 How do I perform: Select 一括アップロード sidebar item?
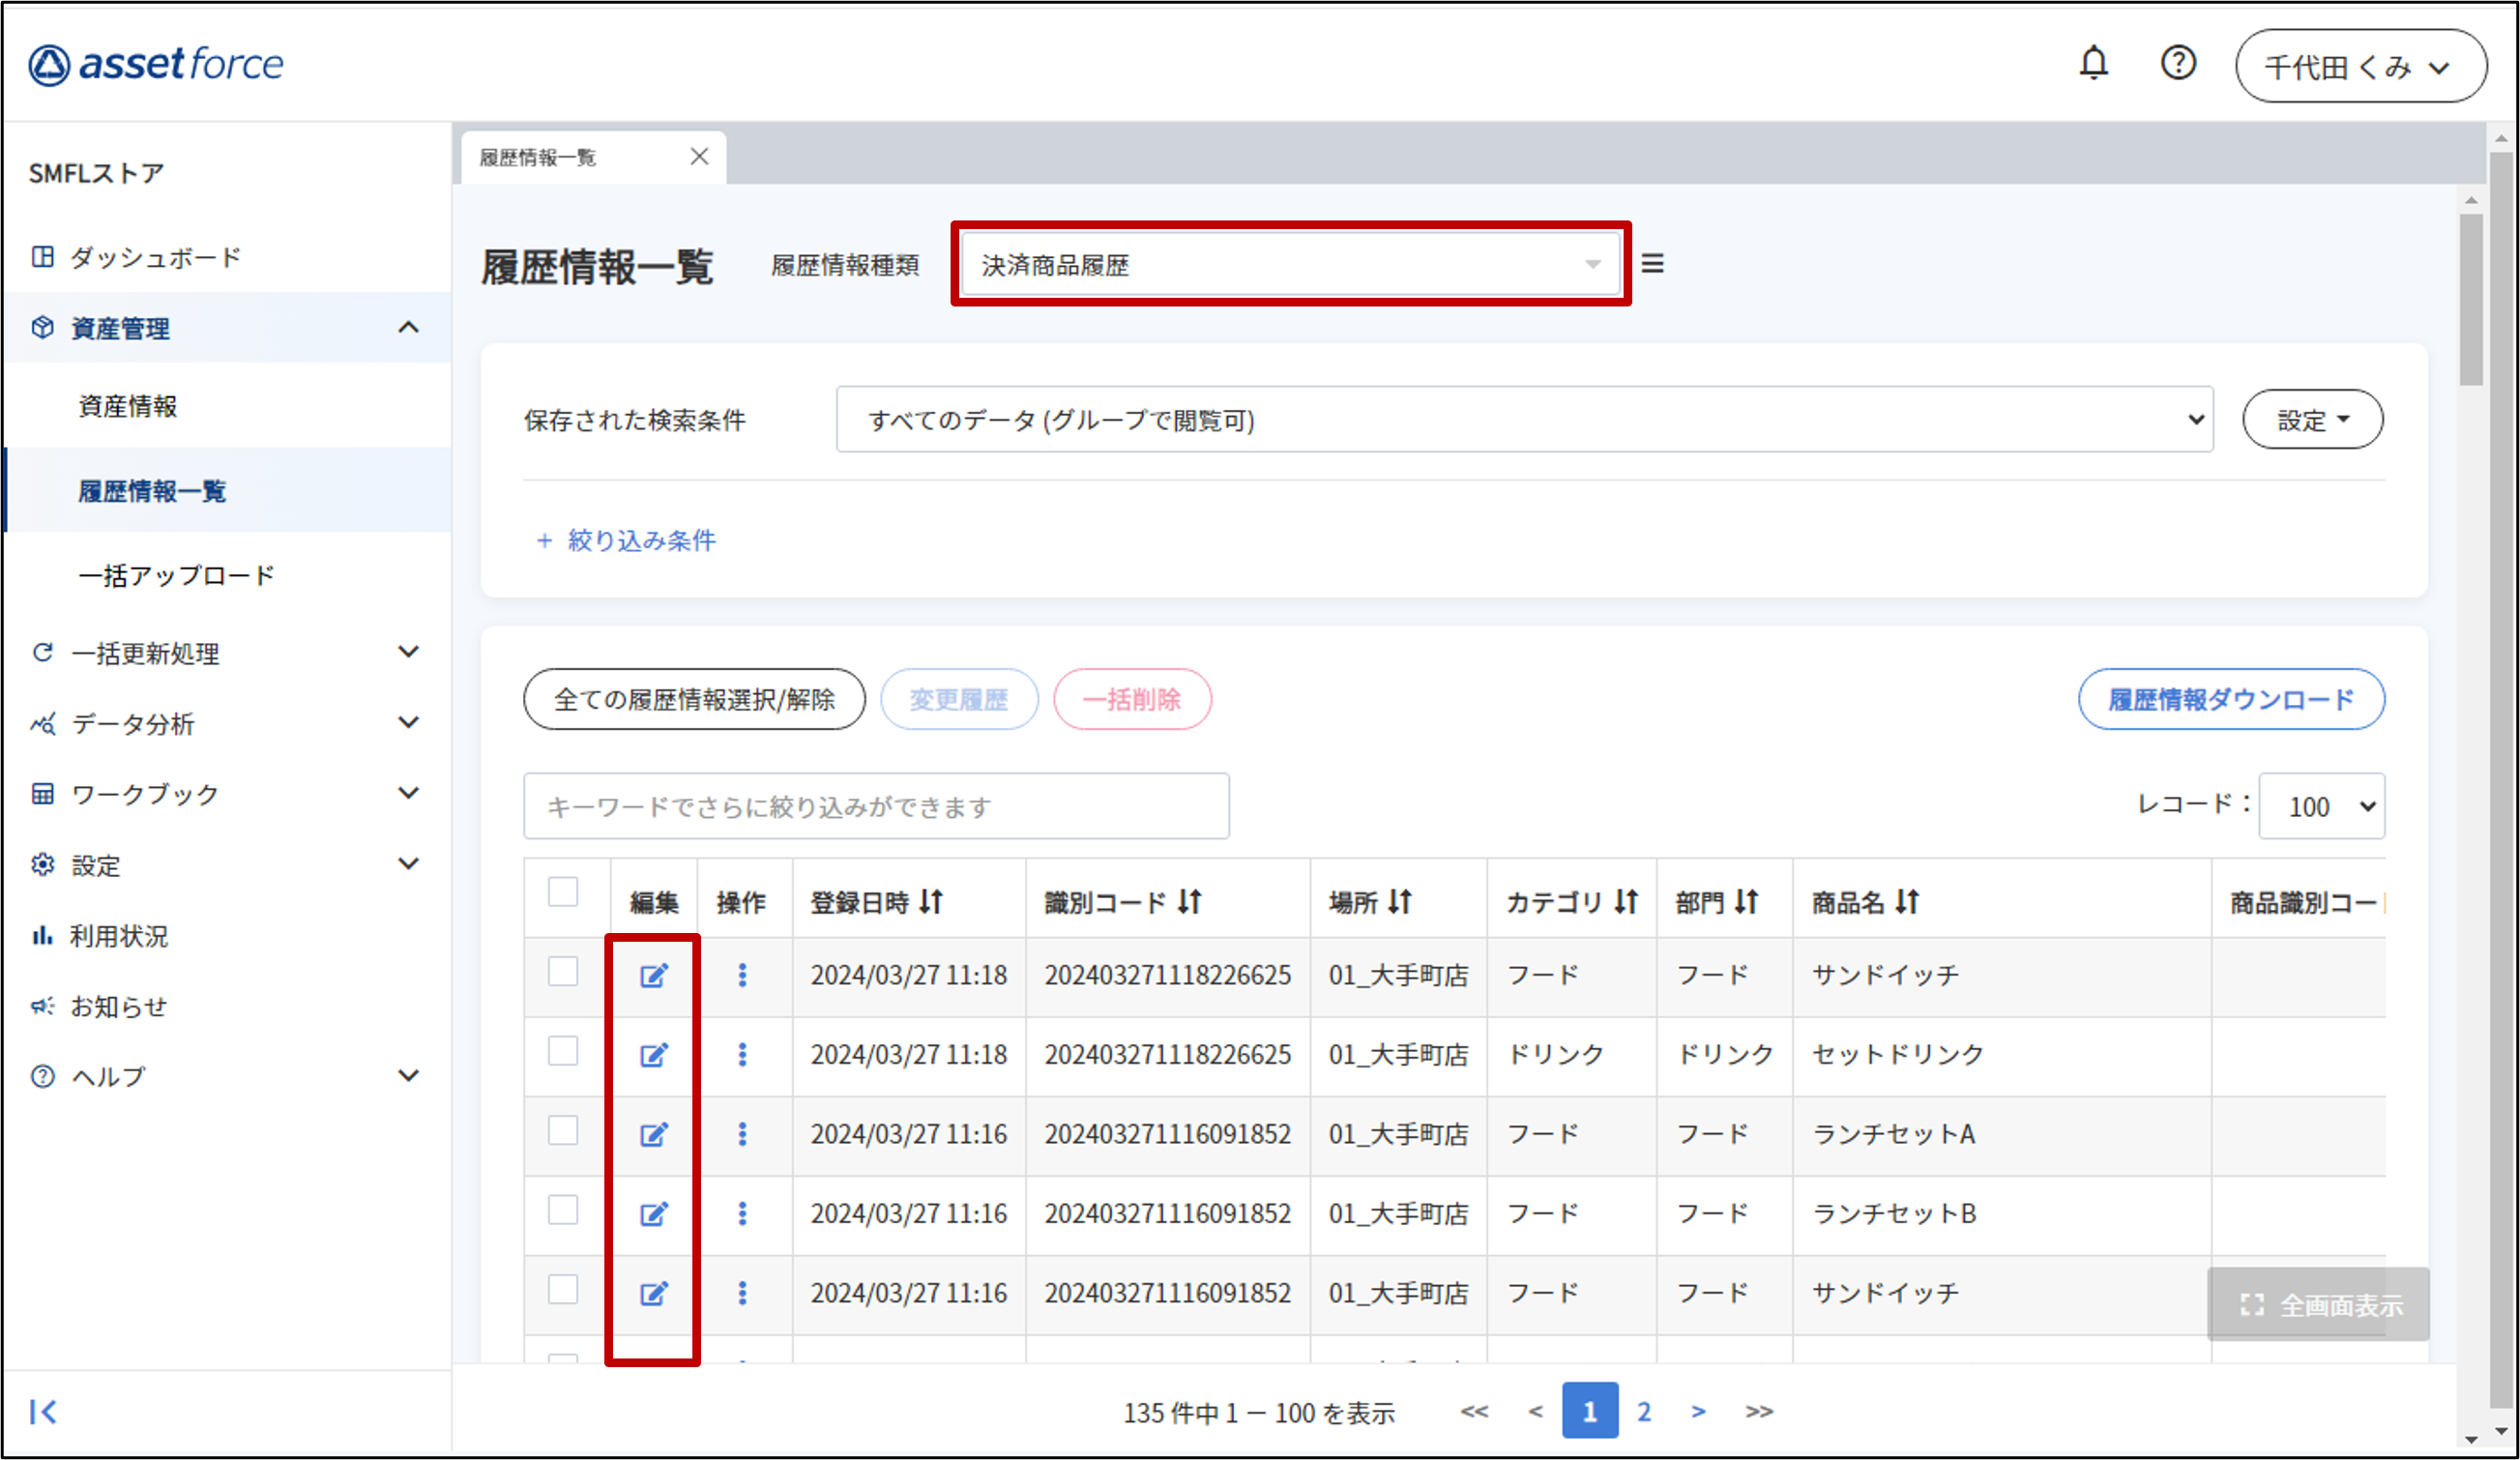pos(176,576)
